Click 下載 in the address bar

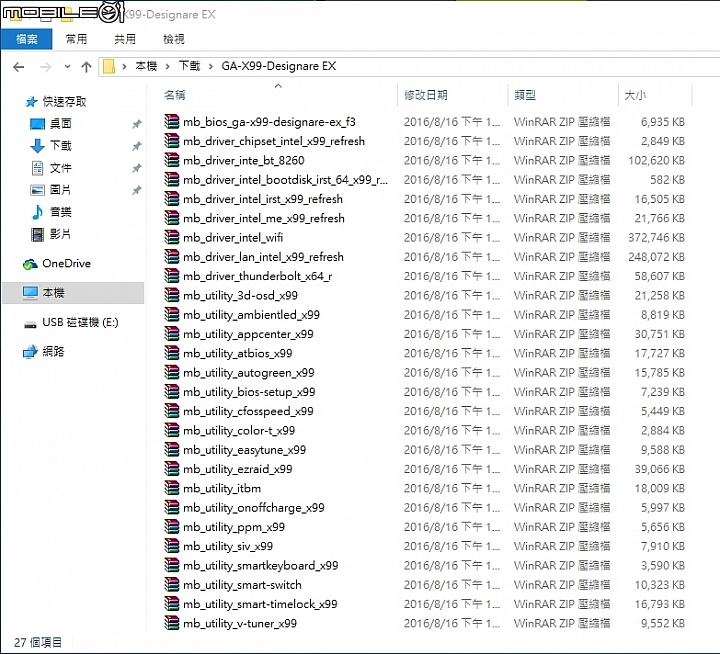coord(189,66)
